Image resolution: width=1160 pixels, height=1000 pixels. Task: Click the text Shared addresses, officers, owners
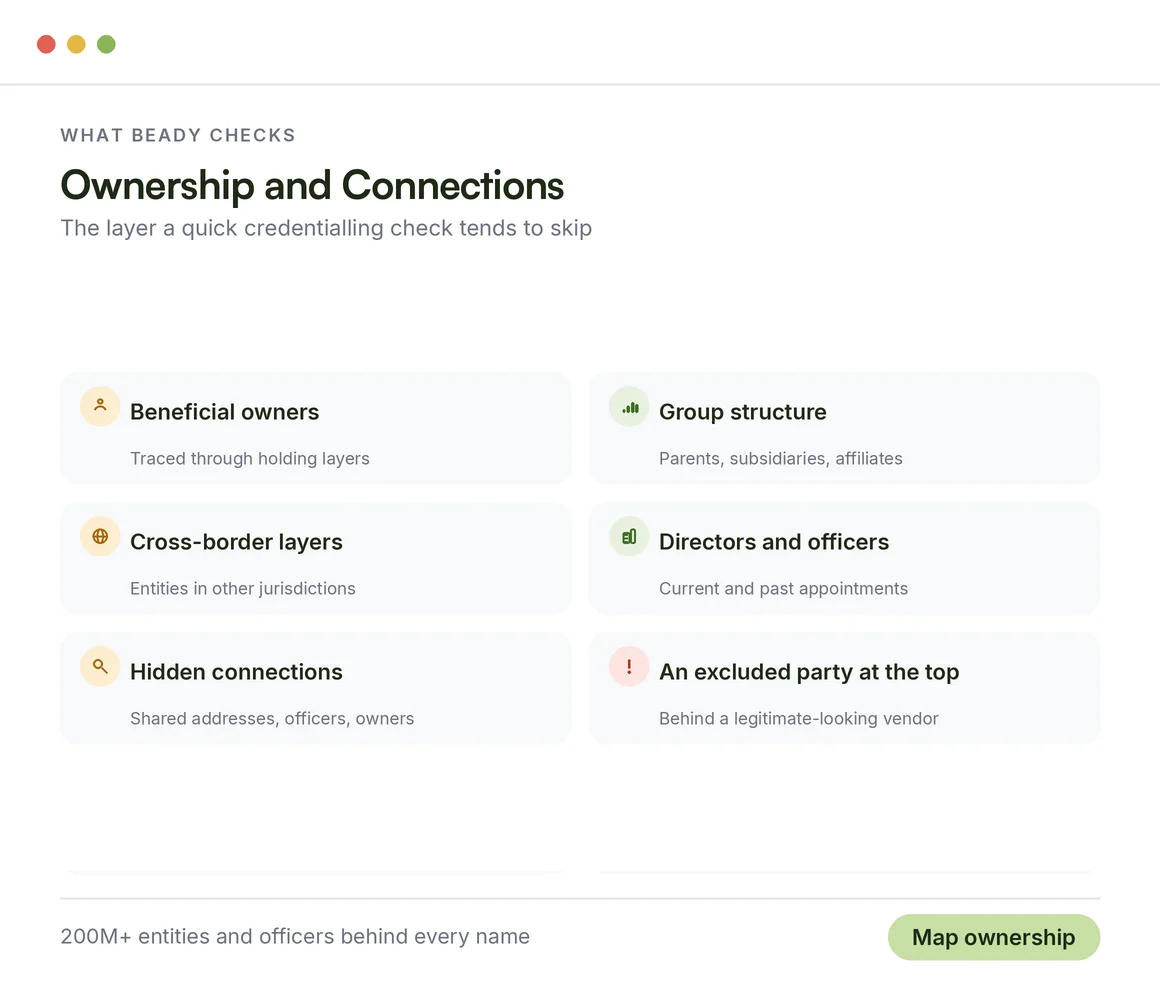click(x=272, y=719)
